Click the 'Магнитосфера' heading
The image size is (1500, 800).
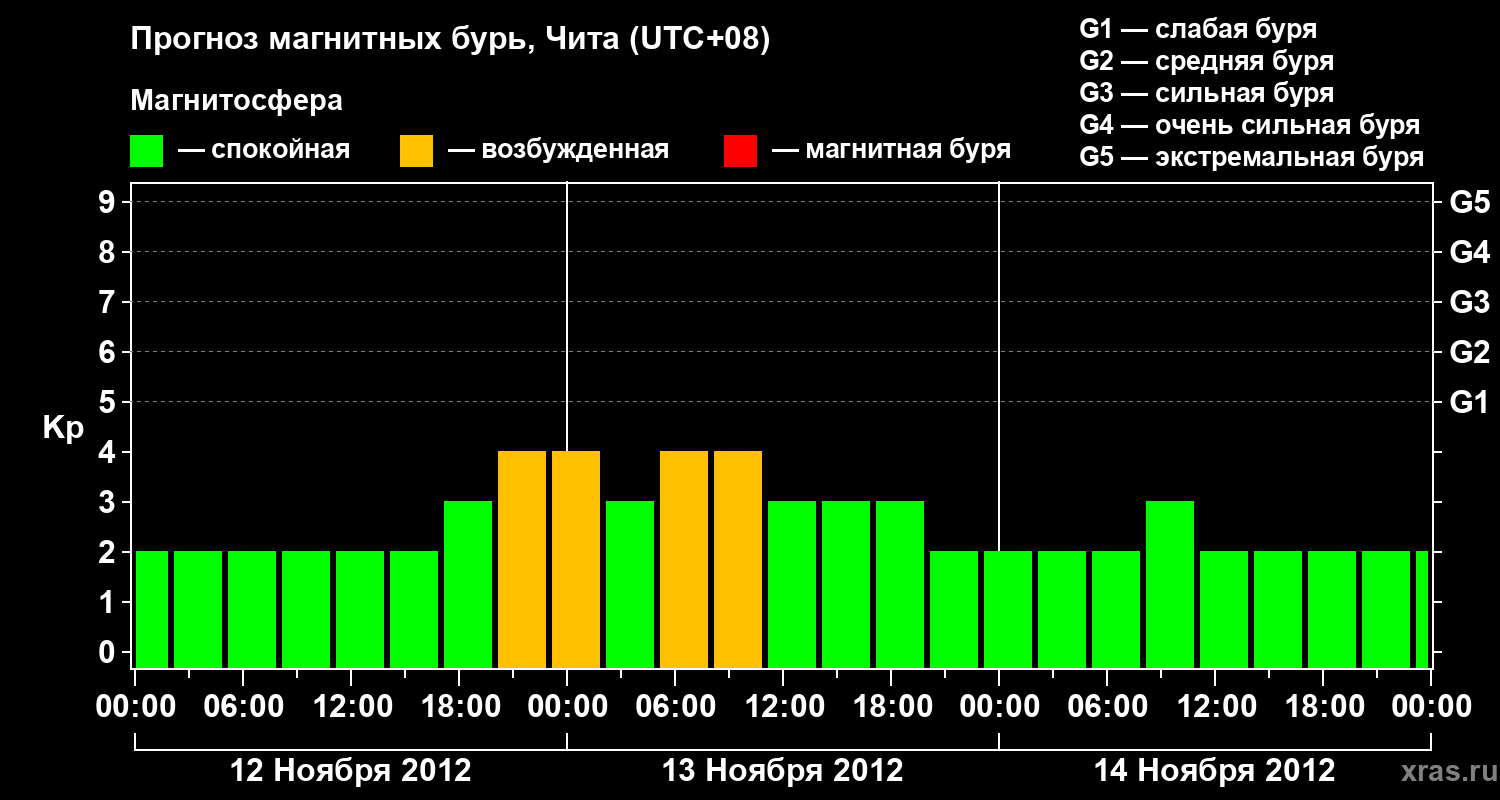(236, 101)
